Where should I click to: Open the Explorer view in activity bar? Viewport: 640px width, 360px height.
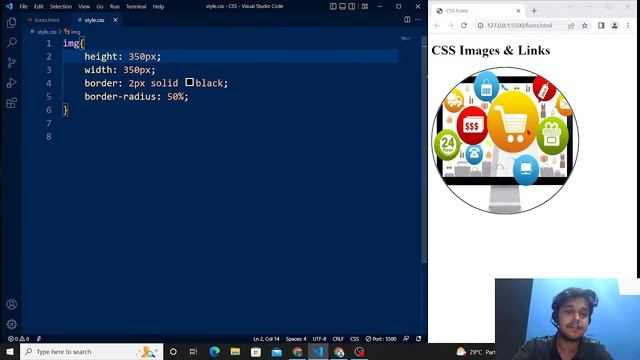tap(11, 23)
